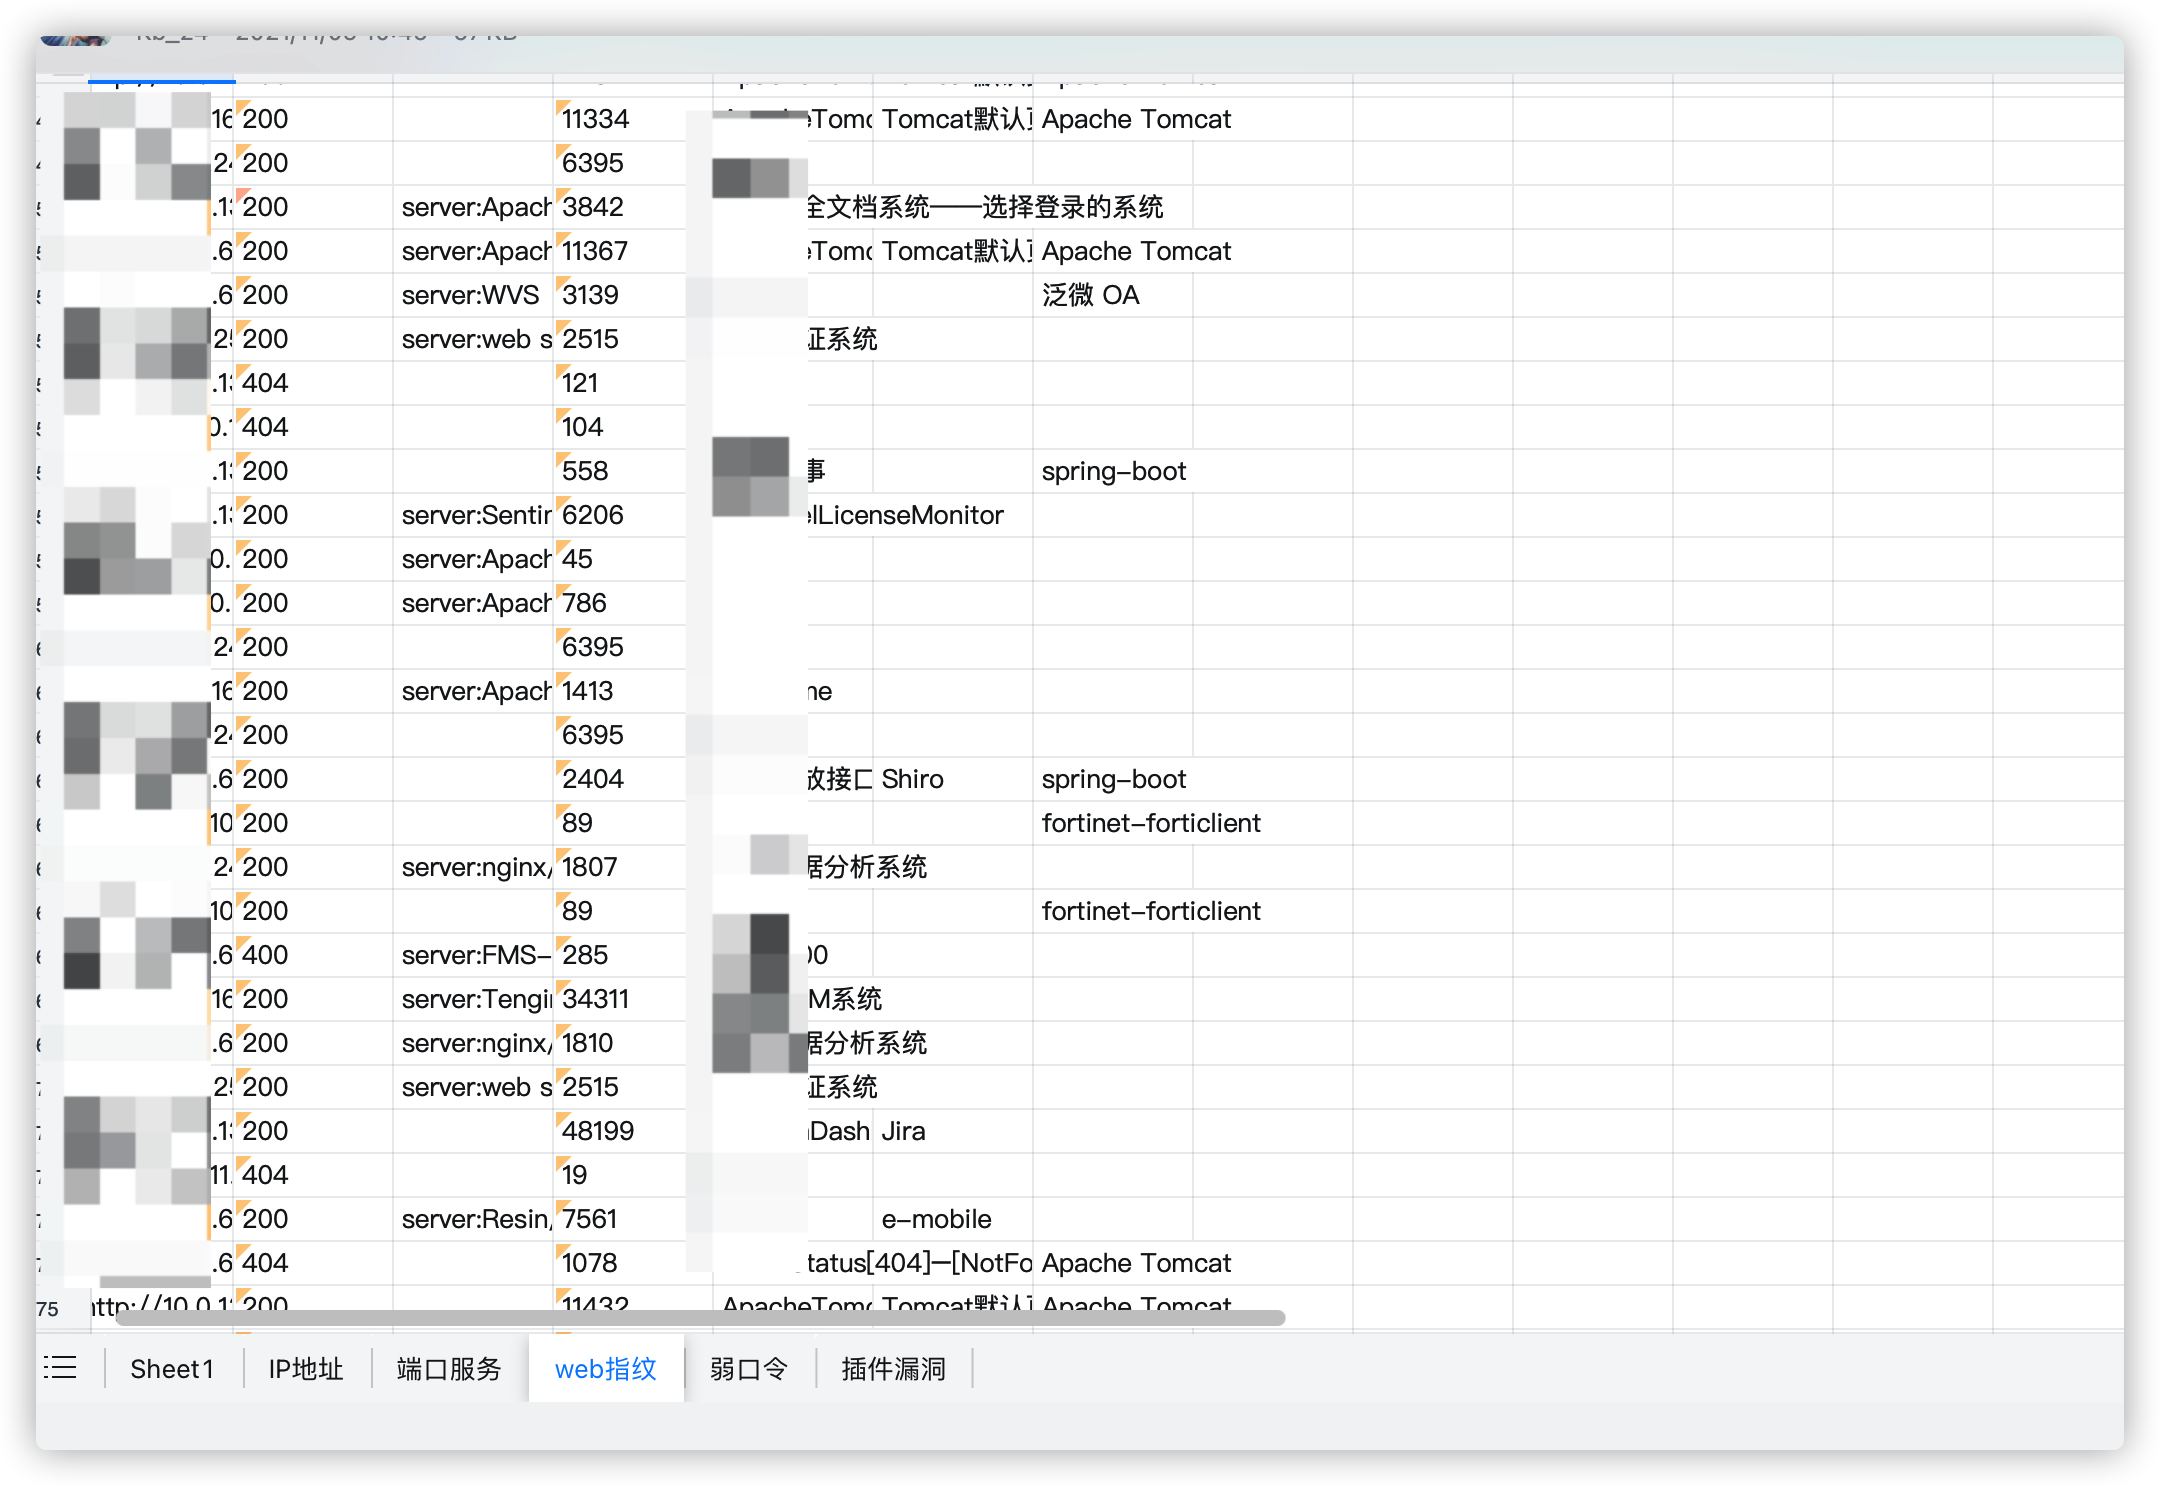The width and height of the screenshot is (2160, 1486).
Task: Go to the 插件漏洞 sheet tab
Action: 893,1368
